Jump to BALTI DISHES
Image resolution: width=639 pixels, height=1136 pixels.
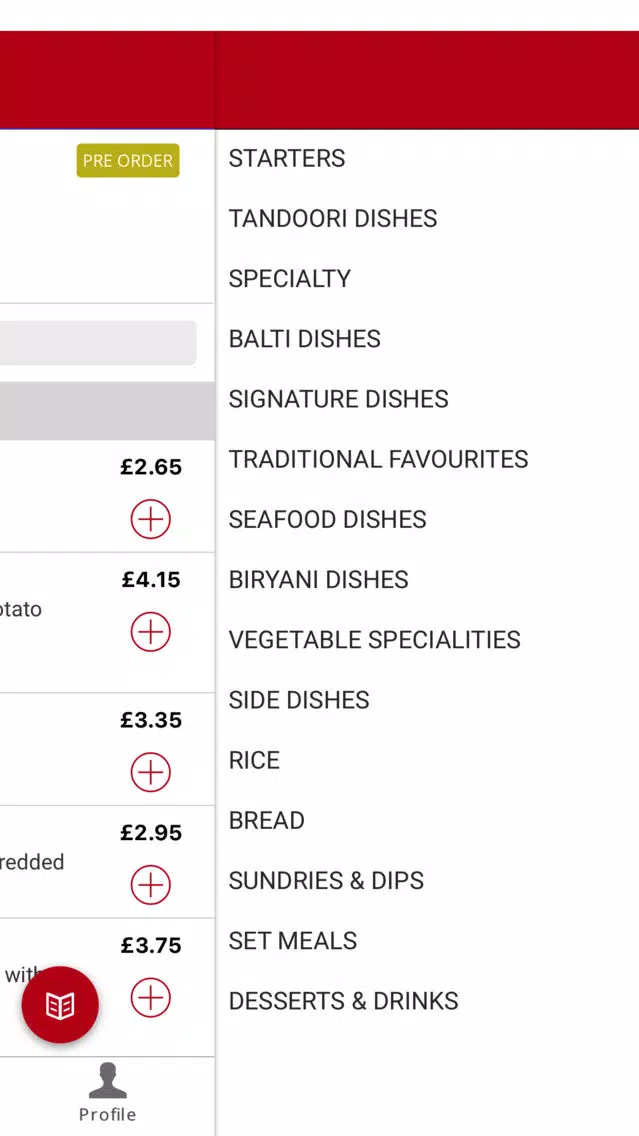point(305,339)
